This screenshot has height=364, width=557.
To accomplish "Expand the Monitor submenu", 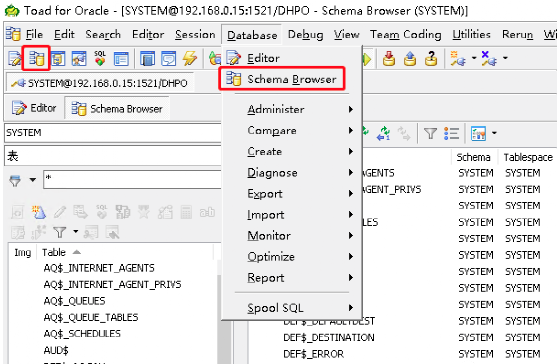I will pyautogui.click(x=292, y=235).
